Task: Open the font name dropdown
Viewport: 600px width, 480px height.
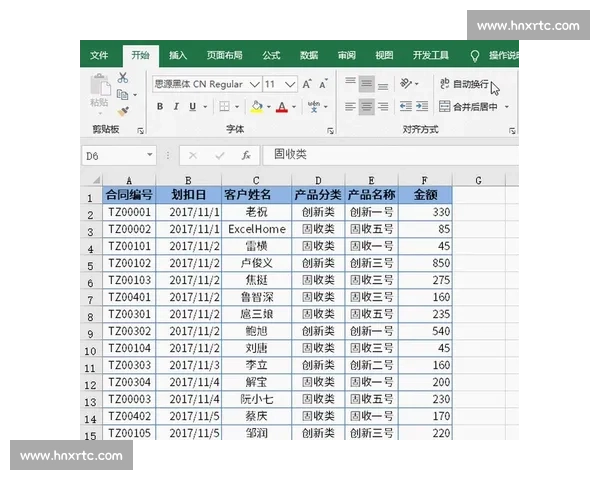Action: [x=254, y=84]
